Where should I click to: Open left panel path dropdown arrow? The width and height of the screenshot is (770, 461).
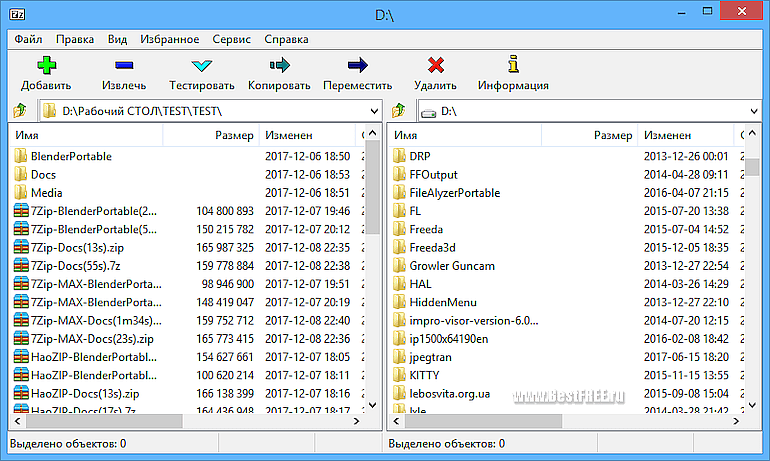click(374, 111)
